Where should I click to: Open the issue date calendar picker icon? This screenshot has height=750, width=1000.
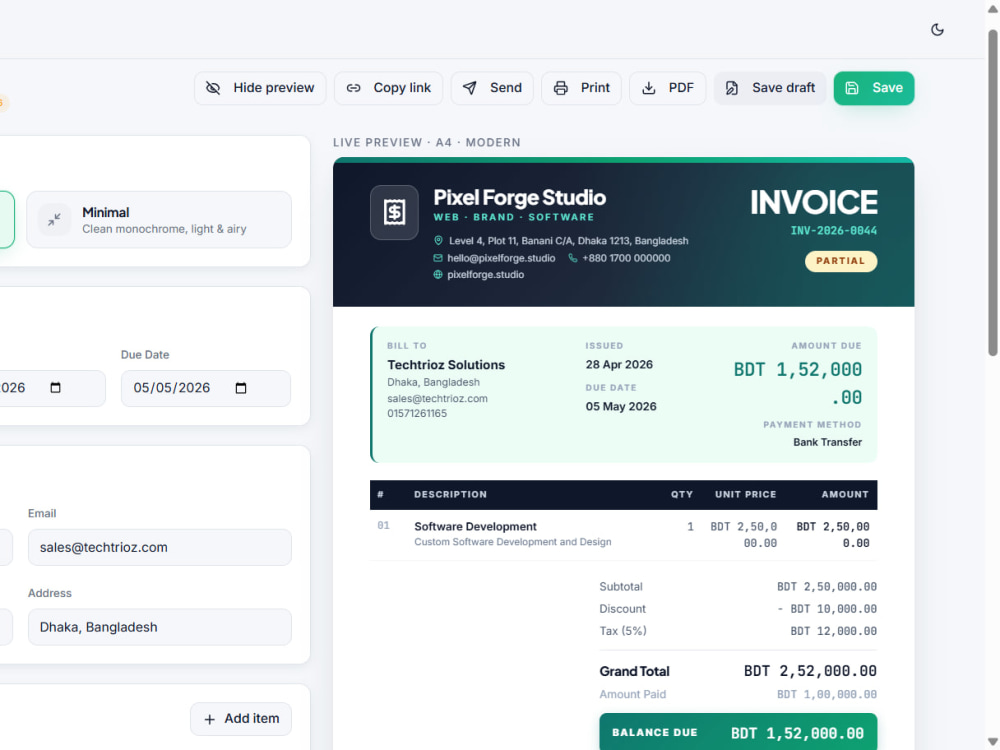55,388
